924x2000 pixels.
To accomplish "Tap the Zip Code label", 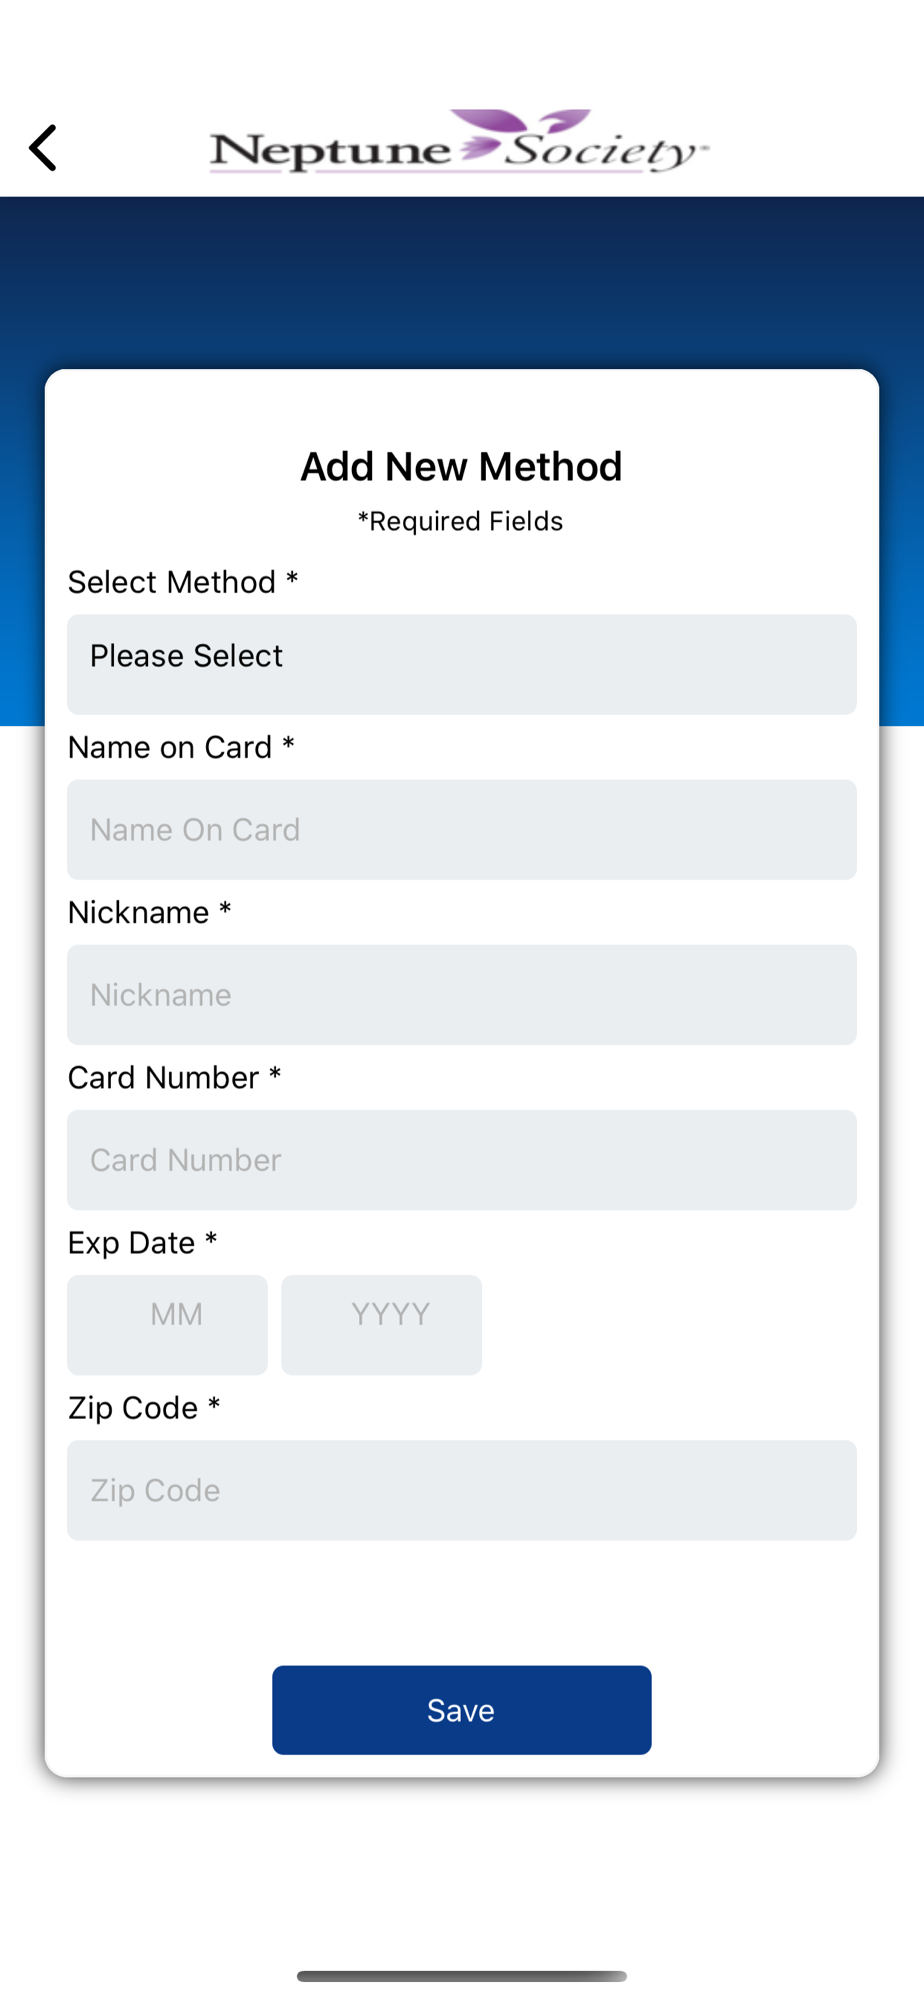I will point(144,1407).
